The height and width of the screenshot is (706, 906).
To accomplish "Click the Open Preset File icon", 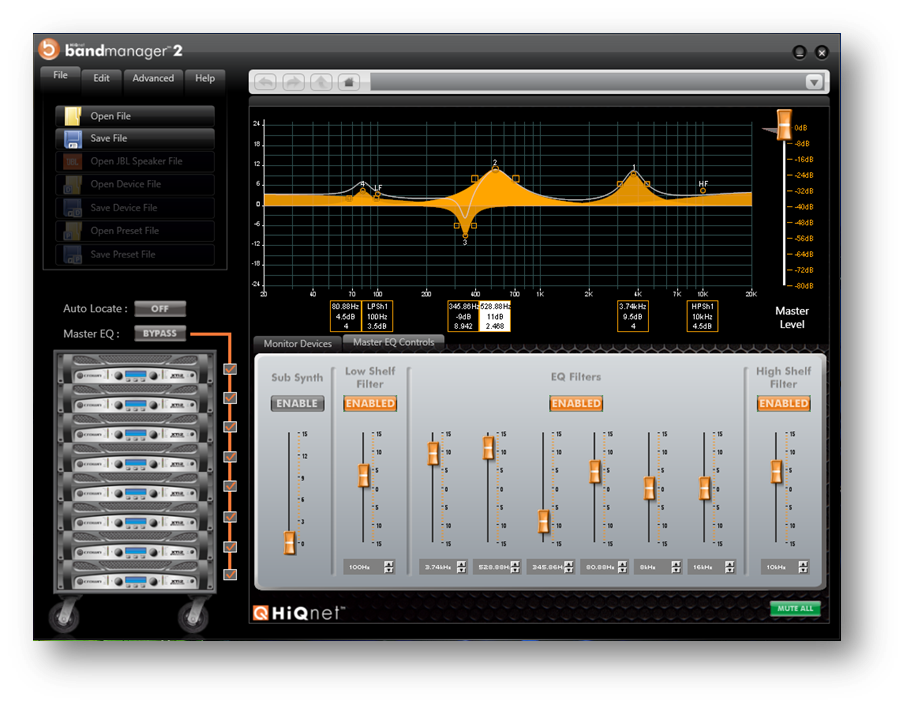I will 72,230.
